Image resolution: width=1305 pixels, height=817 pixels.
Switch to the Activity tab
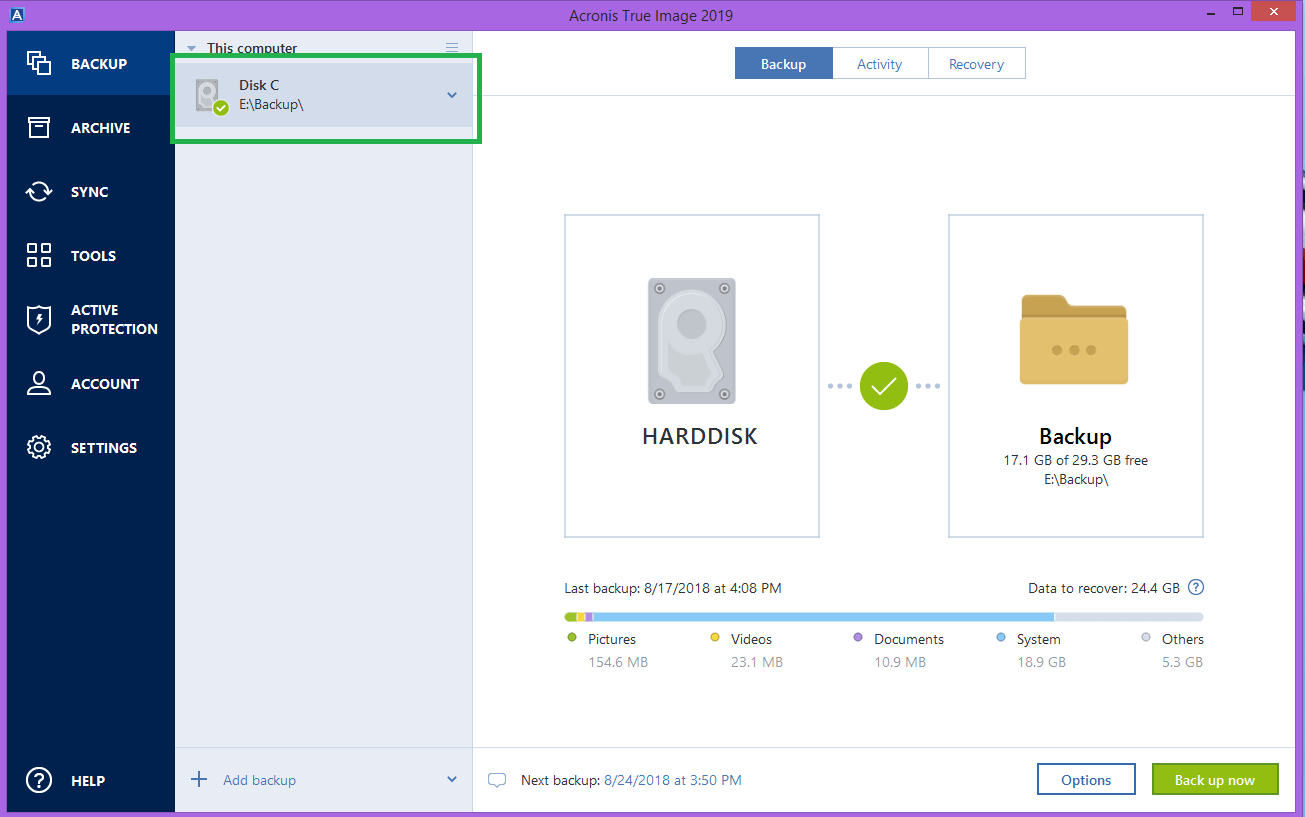[x=880, y=64]
